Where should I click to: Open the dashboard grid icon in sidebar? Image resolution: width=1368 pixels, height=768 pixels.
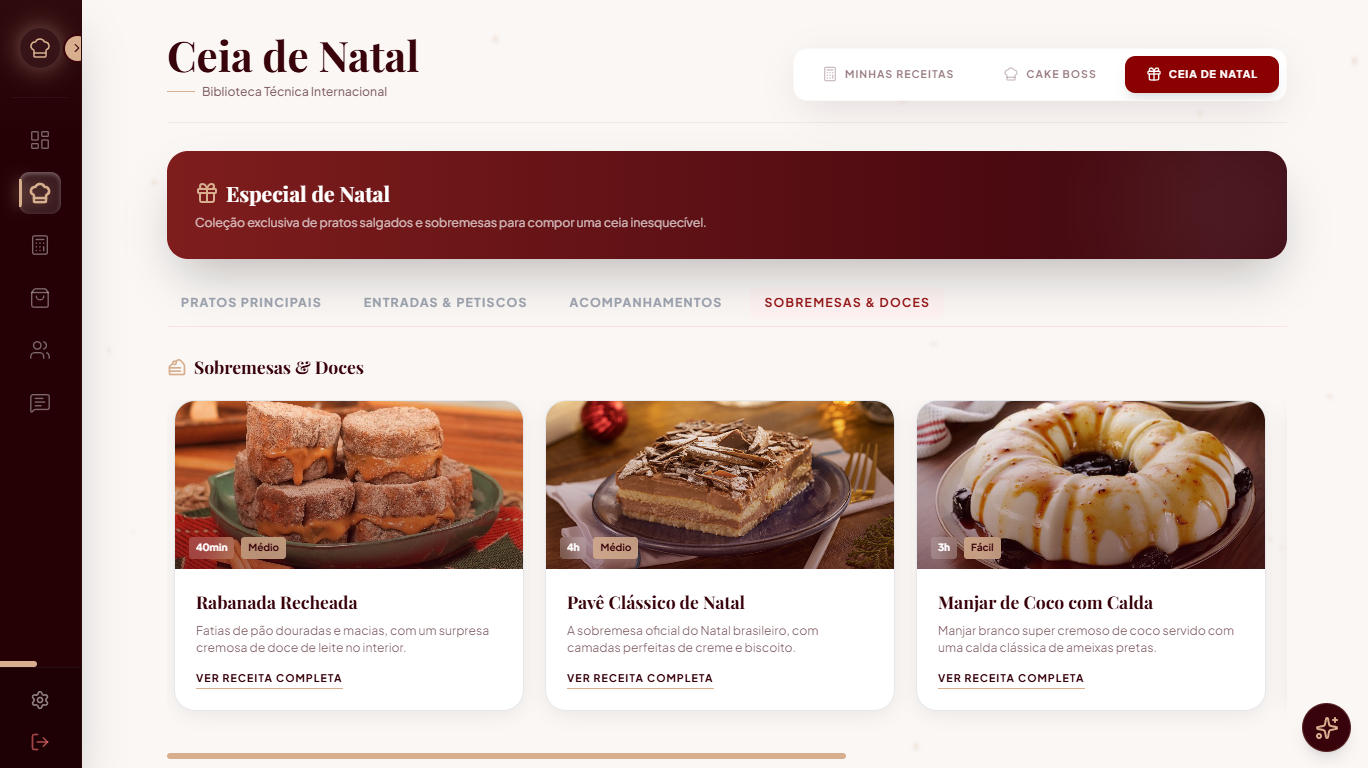click(x=40, y=140)
